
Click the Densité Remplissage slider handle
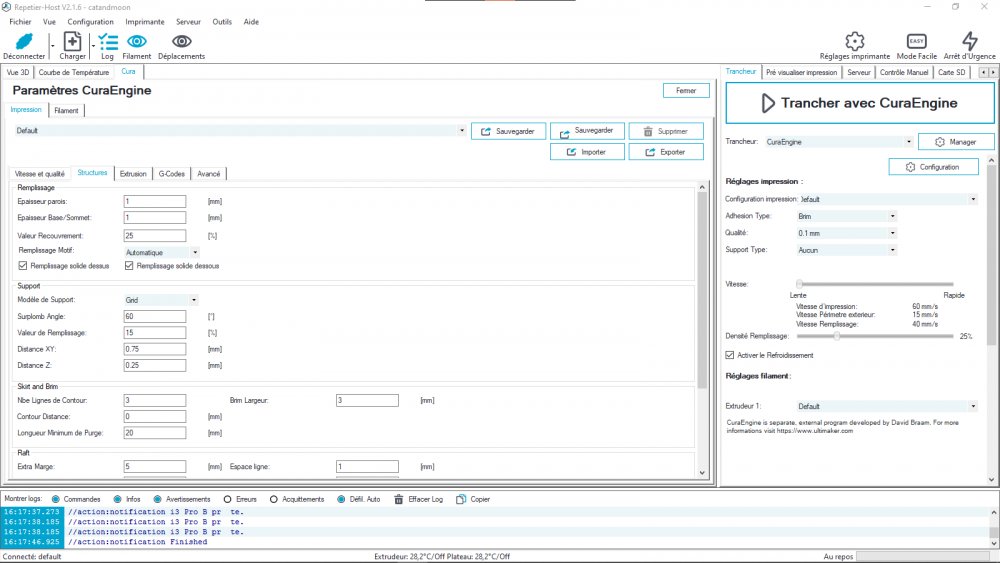point(836,336)
